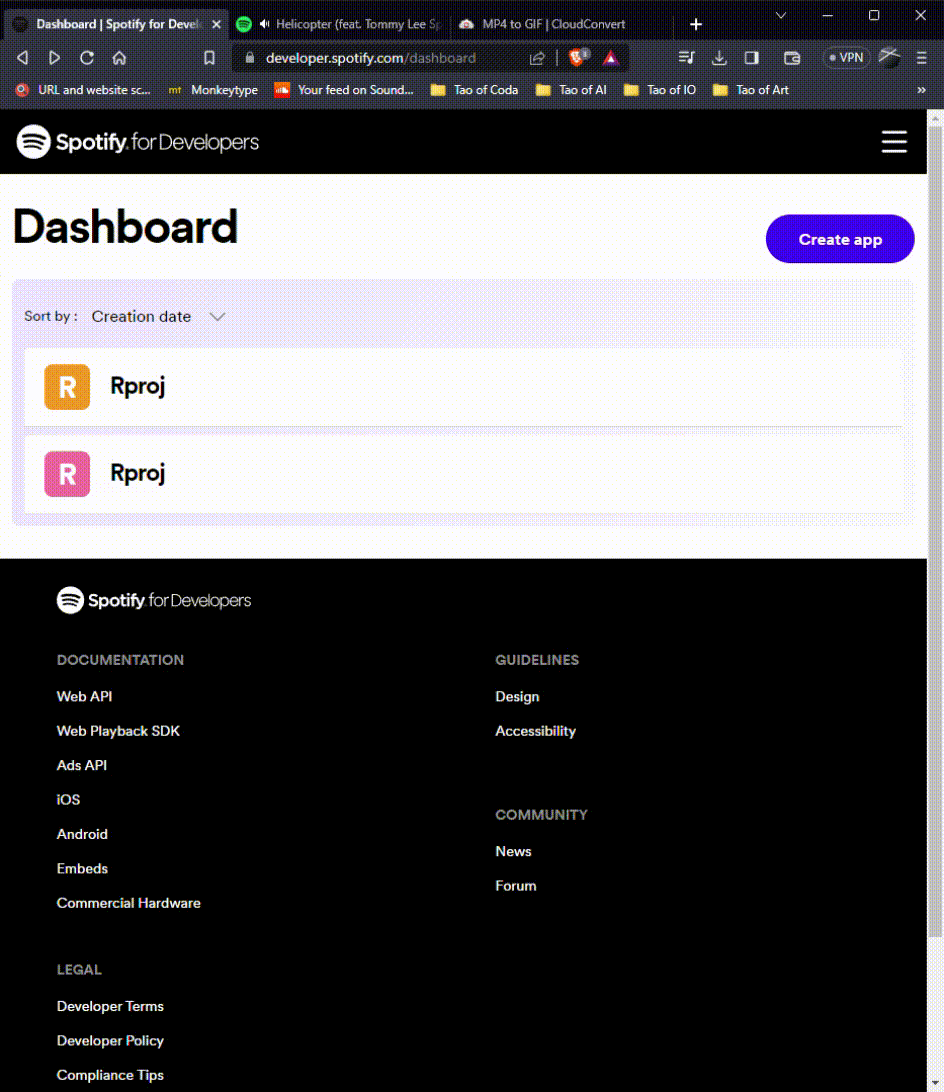
Task: Open the orange R app icon for Rproj
Action: point(67,387)
